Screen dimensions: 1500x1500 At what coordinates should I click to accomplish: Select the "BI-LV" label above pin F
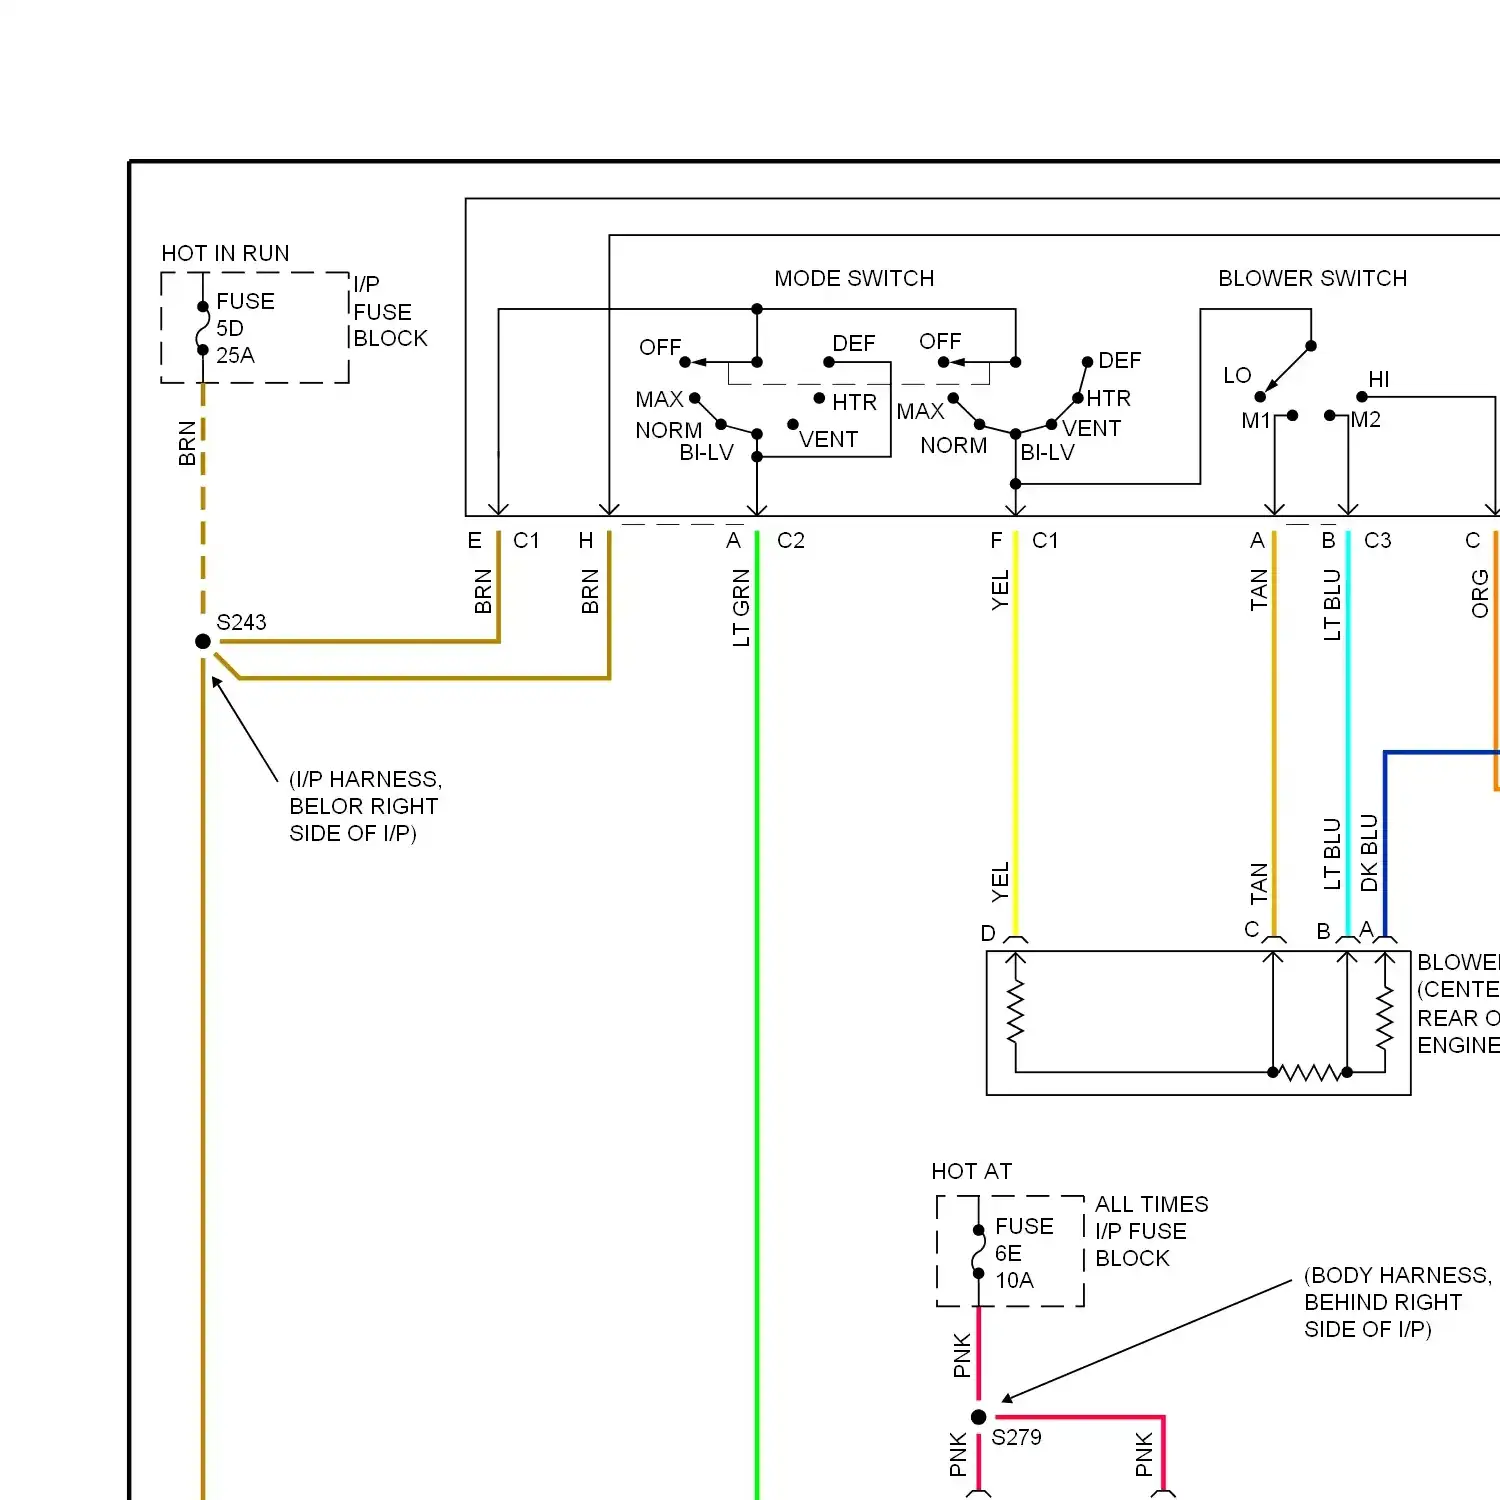point(1047,452)
